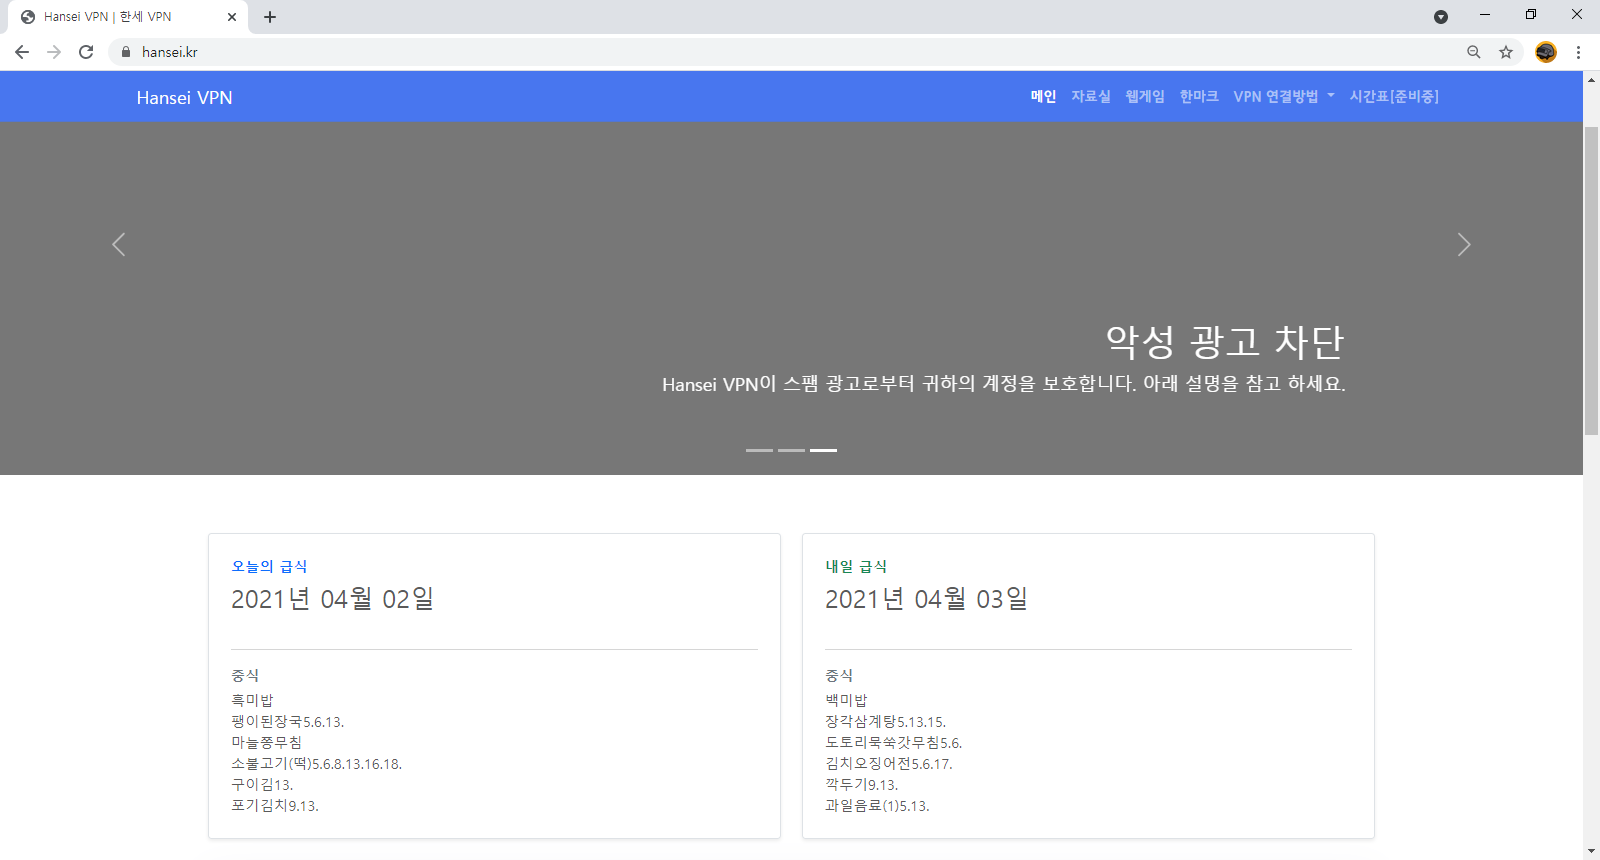Open the 시간표[준비중] link
The image size is (1600, 860).
tap(1393, 97)
